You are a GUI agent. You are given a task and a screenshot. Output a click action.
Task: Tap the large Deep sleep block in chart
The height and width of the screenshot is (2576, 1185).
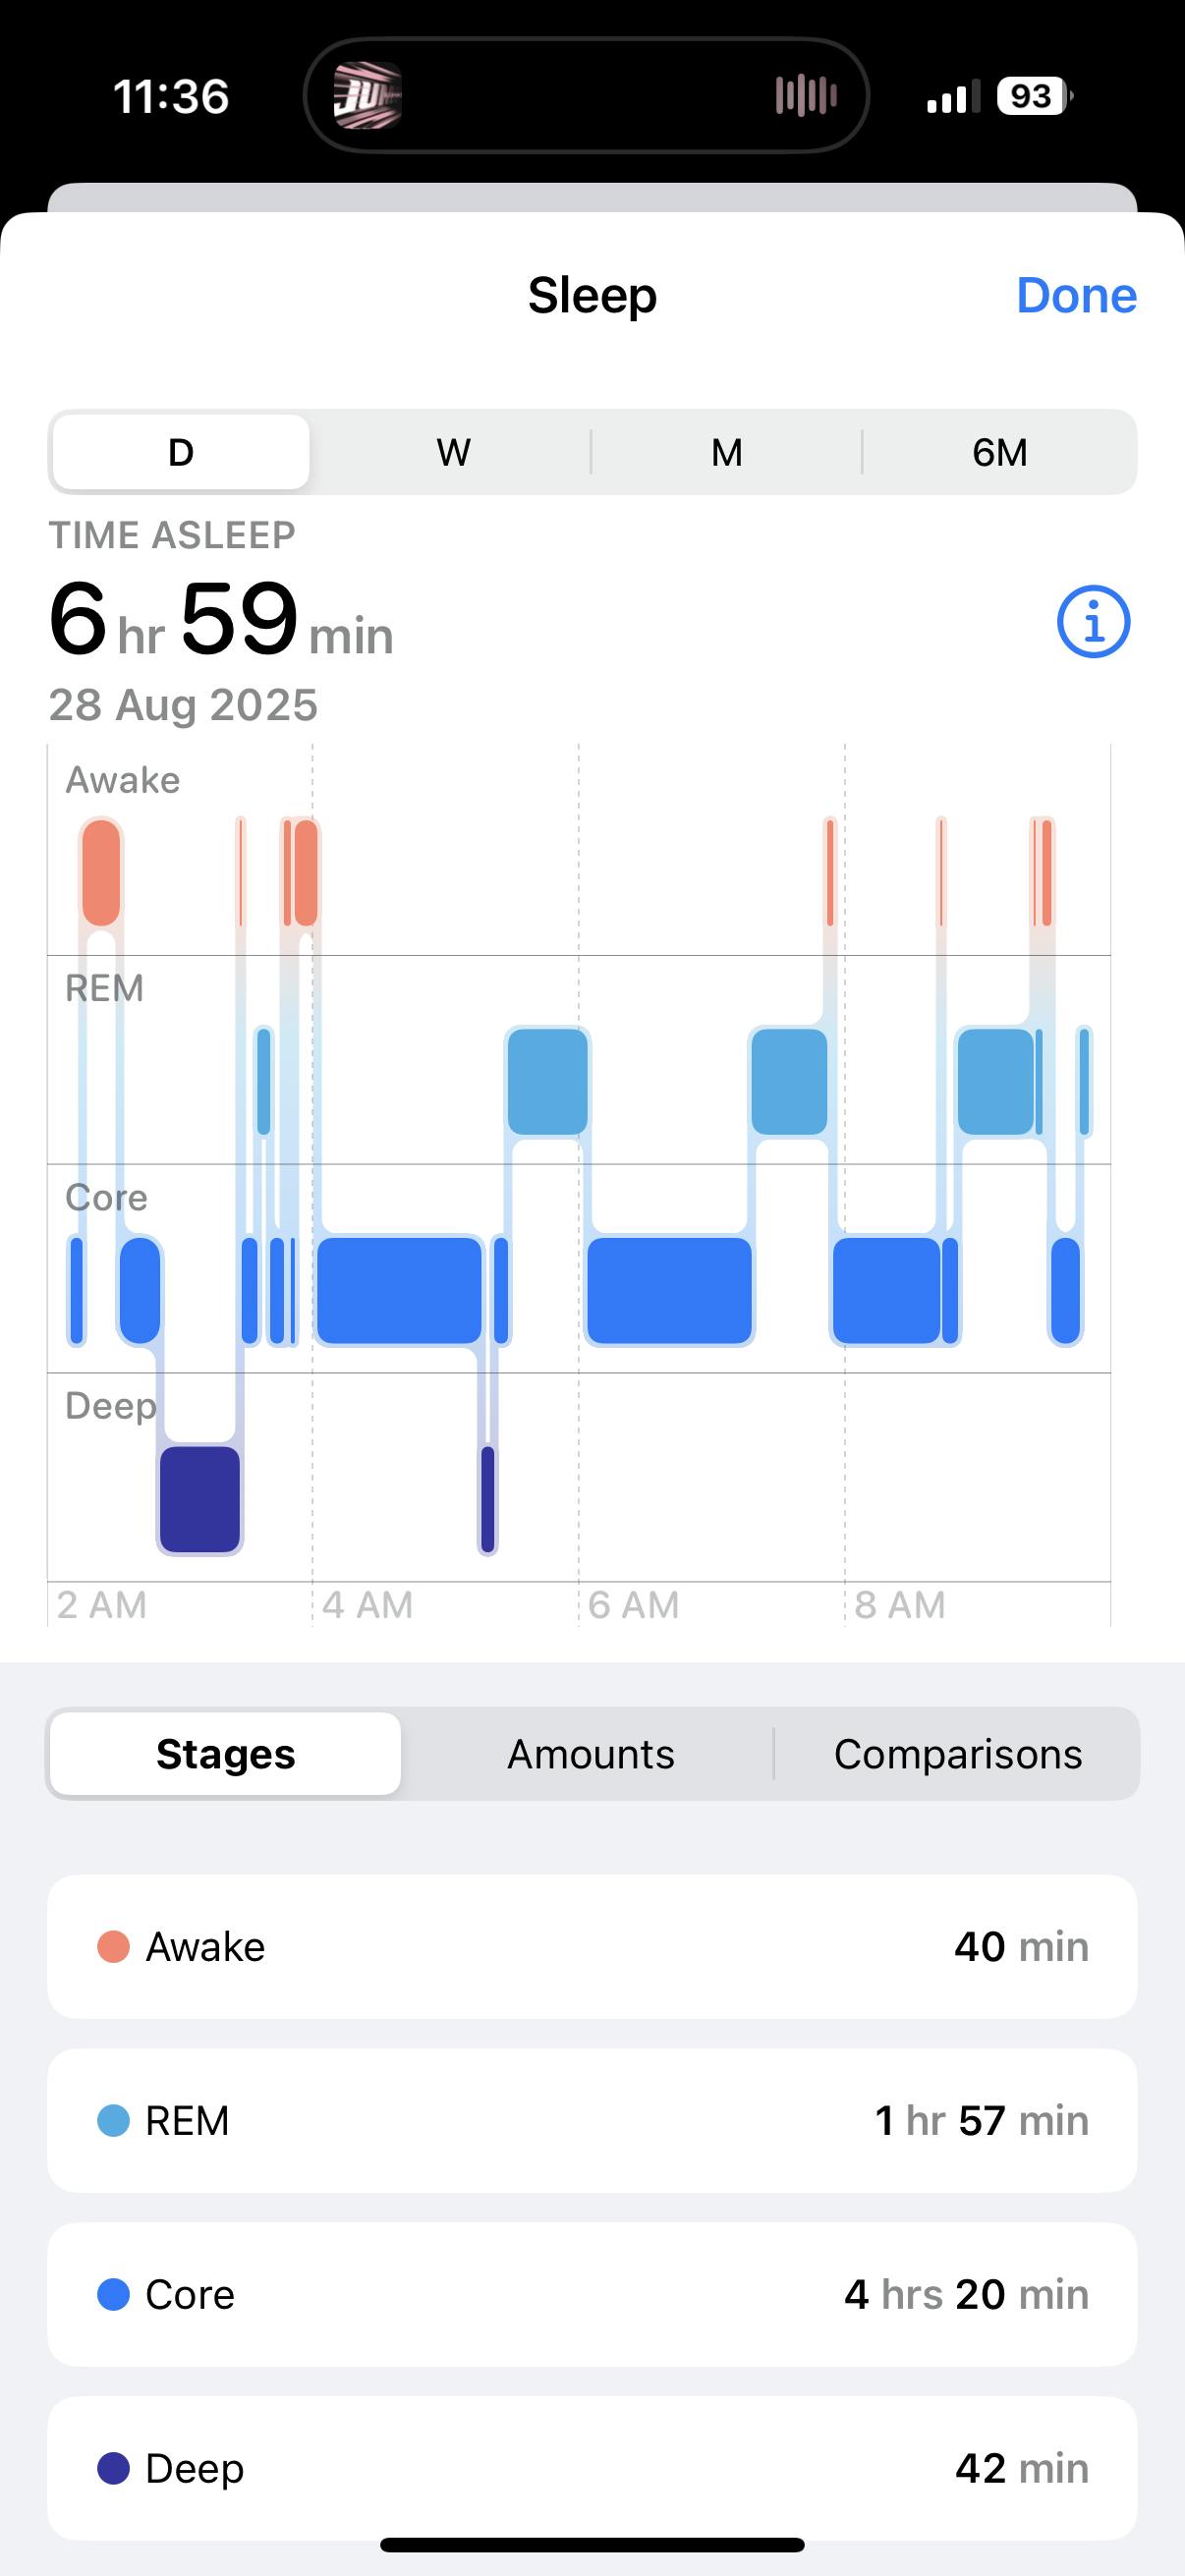pos(200,1499)
